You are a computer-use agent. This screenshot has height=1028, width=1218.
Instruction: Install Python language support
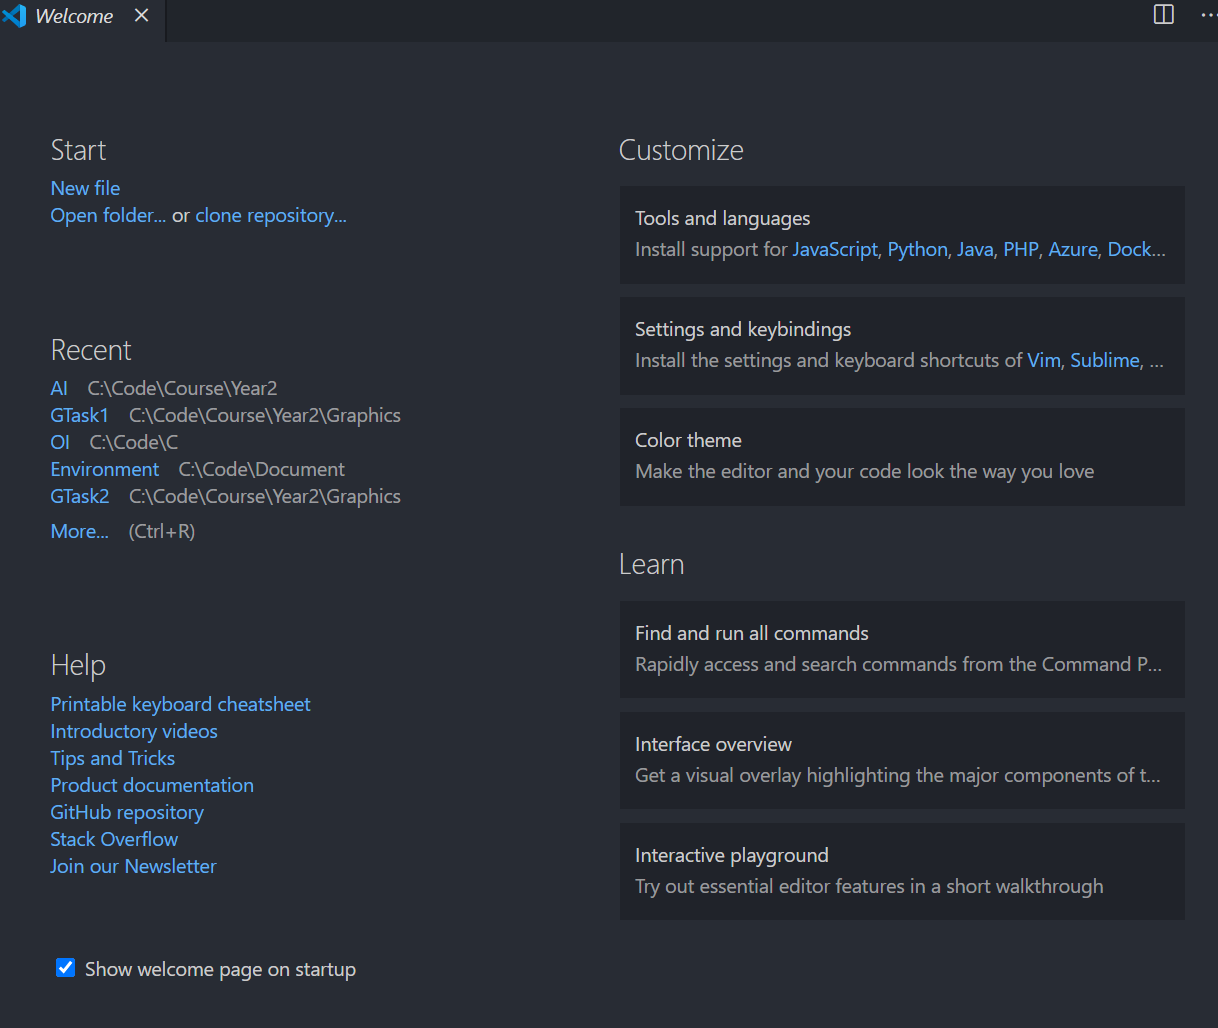coord(917,249)
